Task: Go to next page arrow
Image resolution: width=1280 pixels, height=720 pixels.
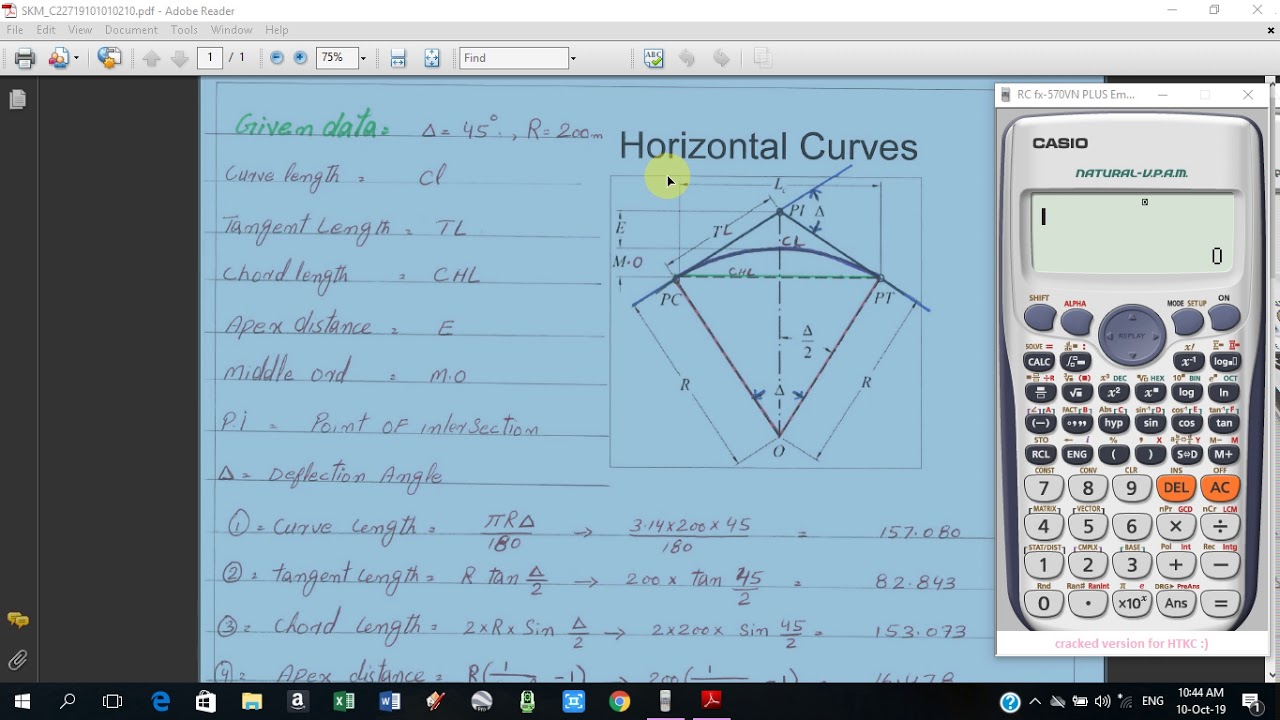Action: (x=180, y=58)
